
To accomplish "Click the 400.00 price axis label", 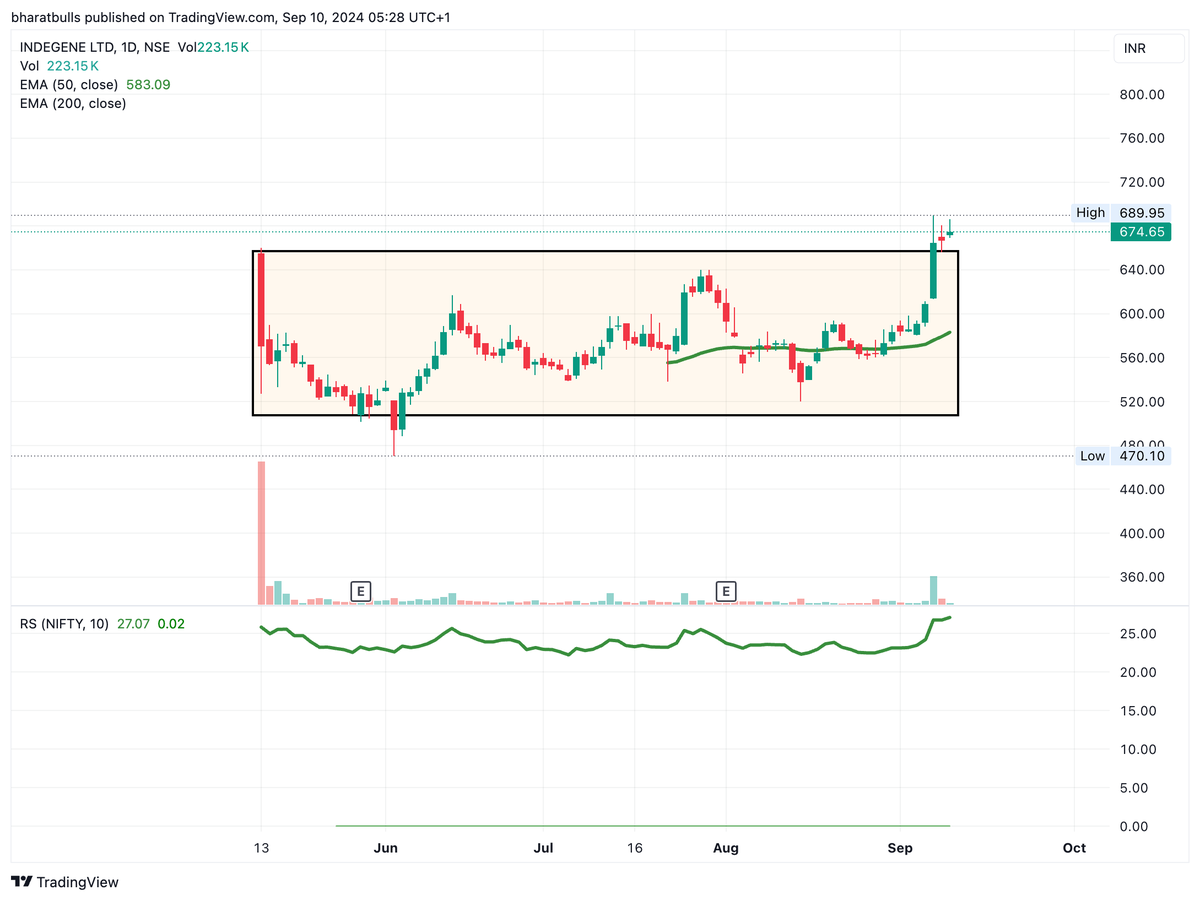I will pyautogui.click(x=1143, y=534).
